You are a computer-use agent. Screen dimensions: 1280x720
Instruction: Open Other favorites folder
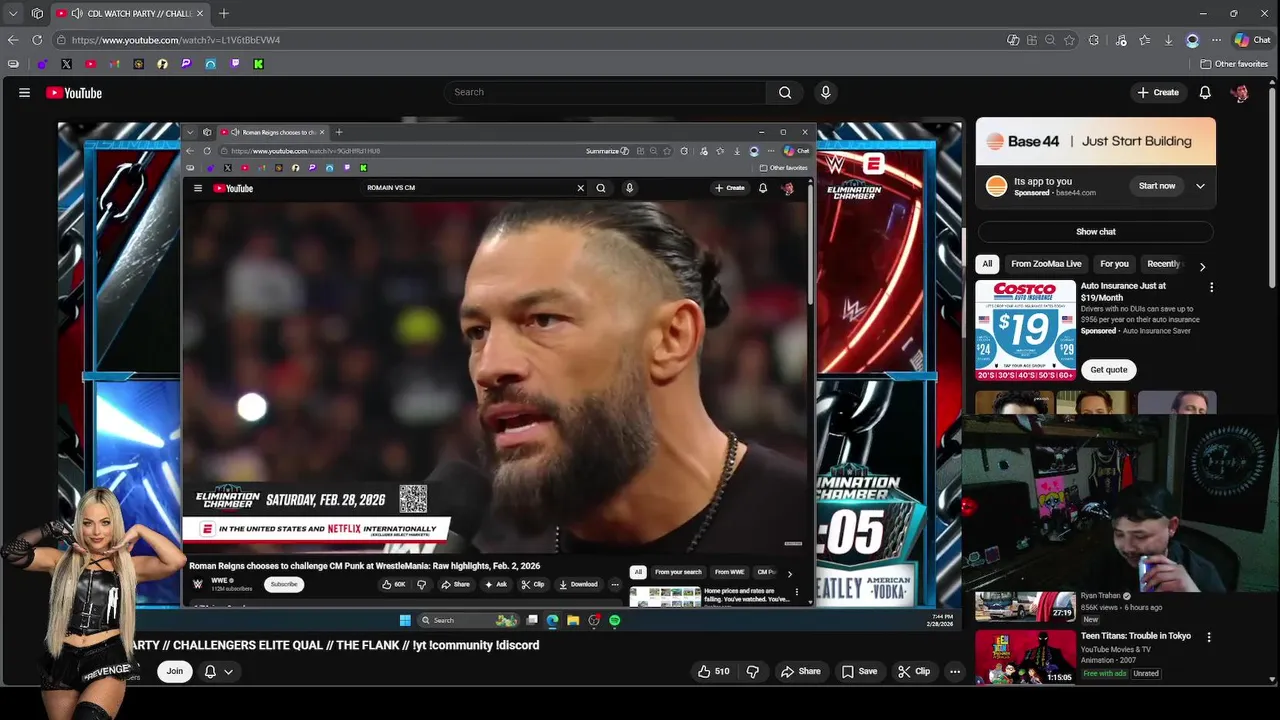[1234, 64]
